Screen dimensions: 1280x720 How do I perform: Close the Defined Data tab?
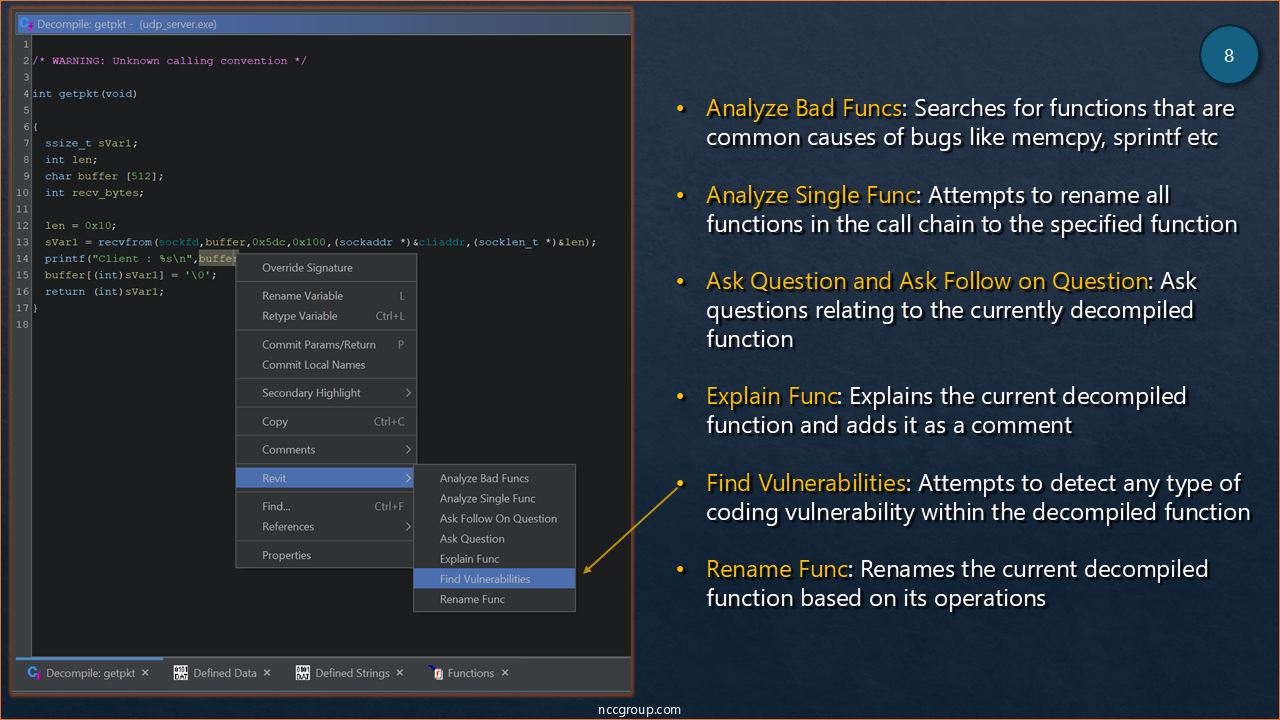point(267,673)
